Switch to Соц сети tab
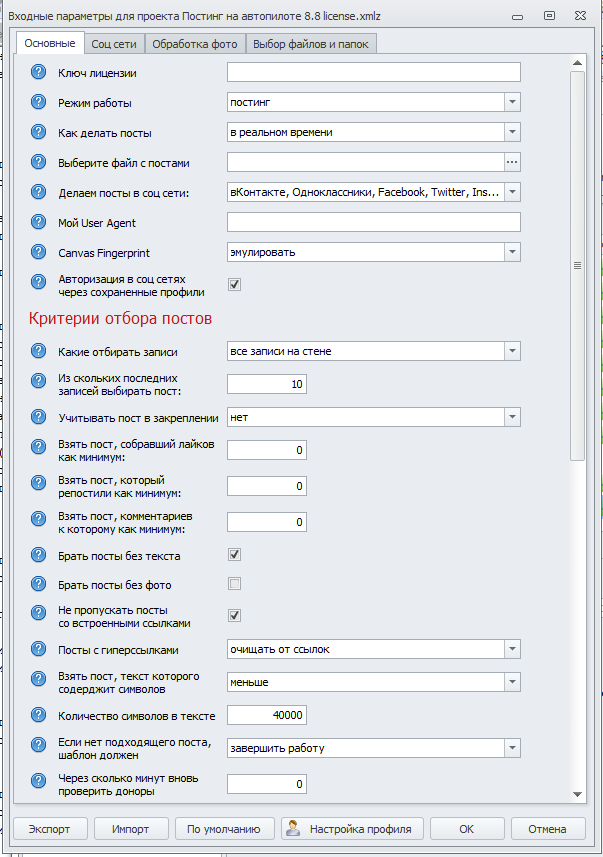 click(x=114, y=44)
